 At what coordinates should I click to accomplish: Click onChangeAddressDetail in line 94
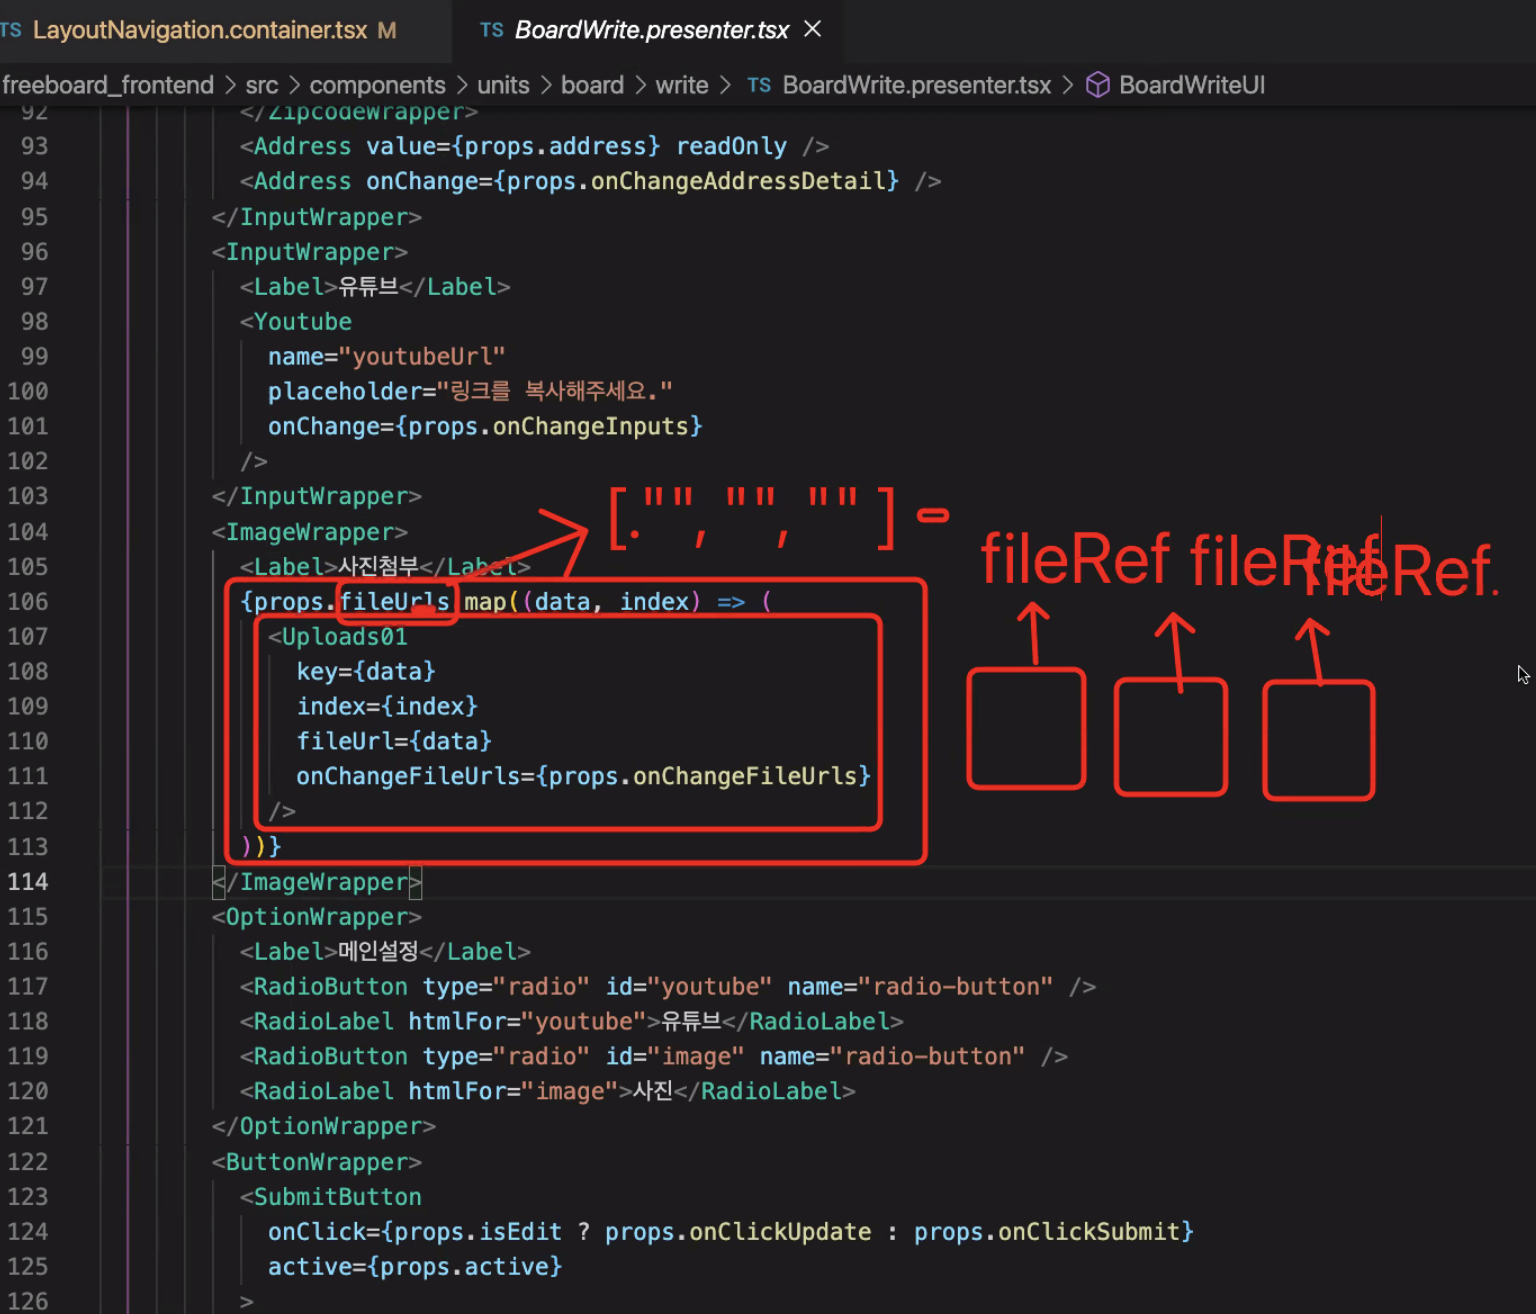[x=738, y=181]
